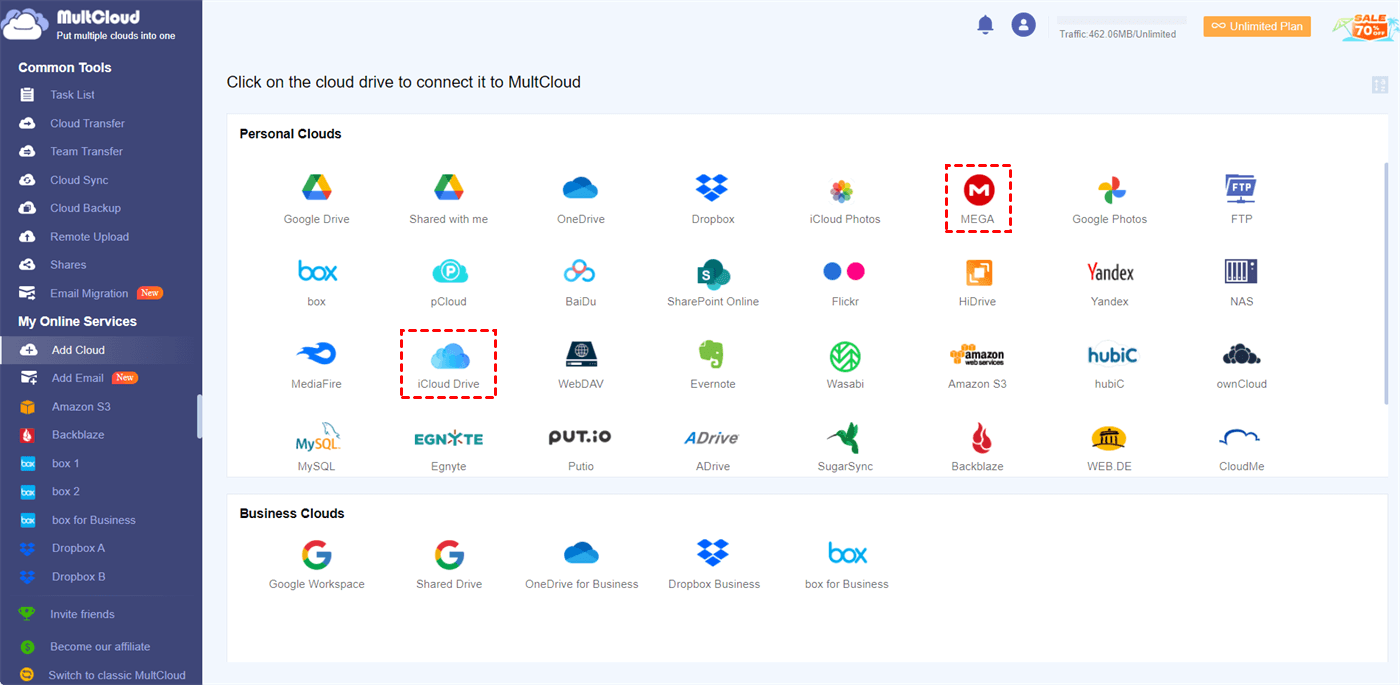Viewport: 1400px width, 685px height.
Task: Open the user account avatar menu
Action: [1023, 25]
